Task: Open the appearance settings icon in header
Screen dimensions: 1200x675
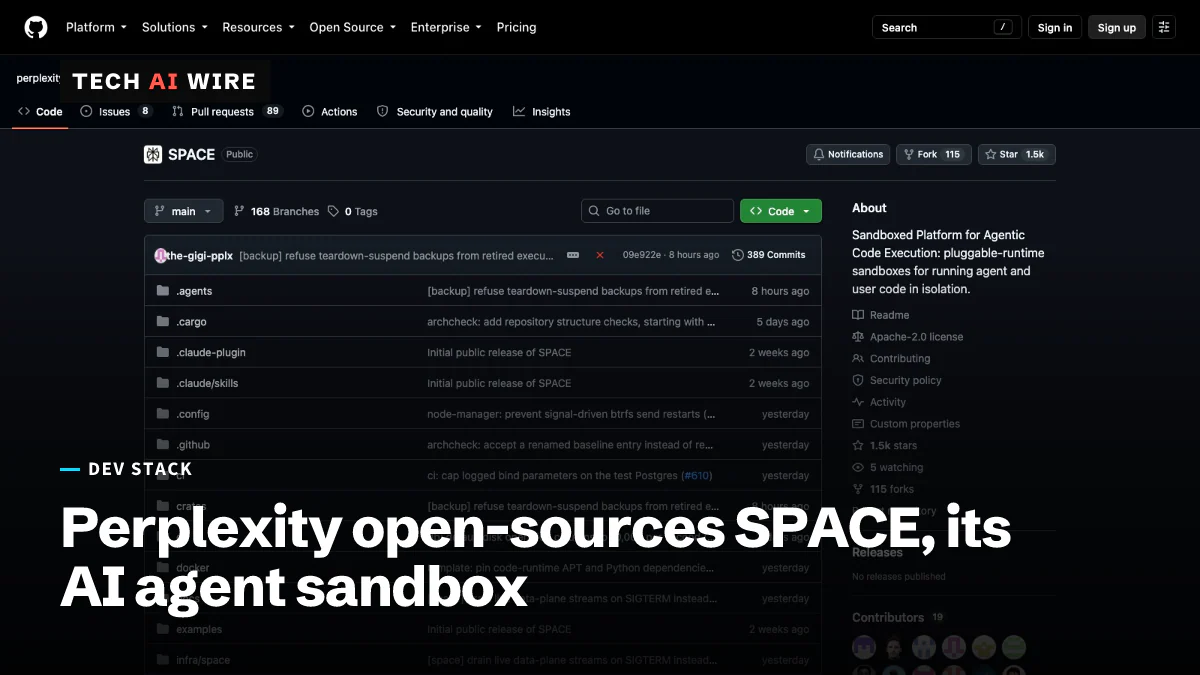Action: pyautogui.click(x=1164, y=27)
